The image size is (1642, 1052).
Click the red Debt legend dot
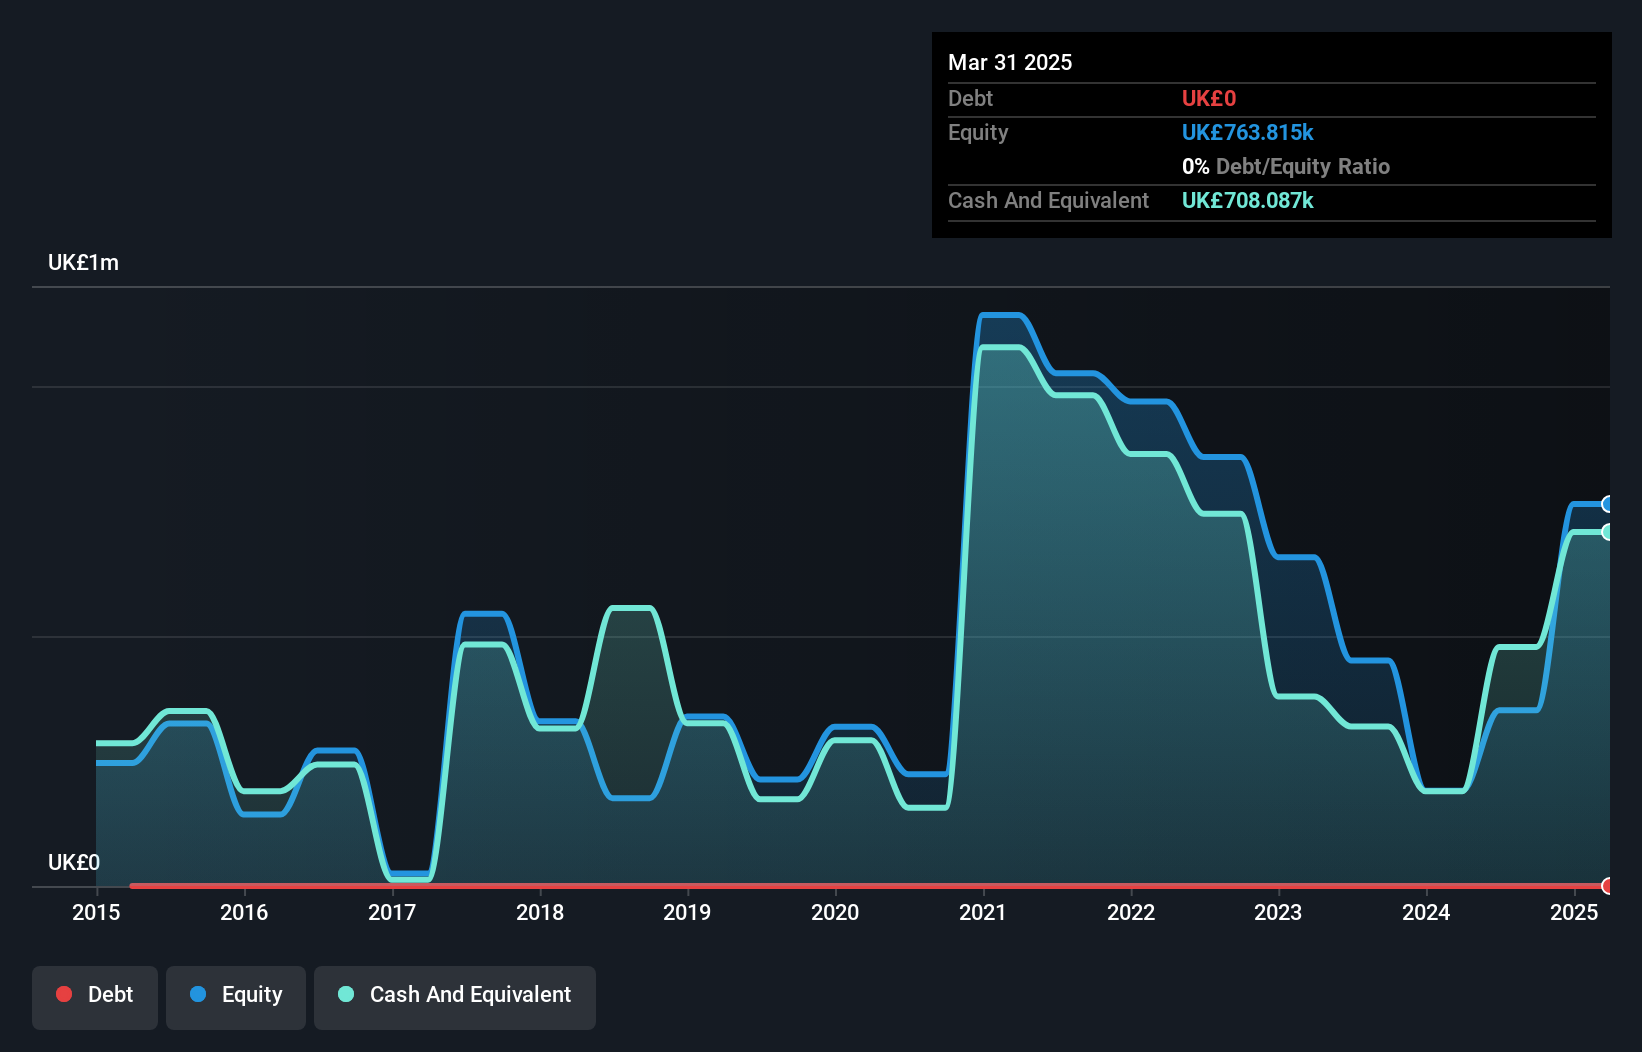click(63, 994)
